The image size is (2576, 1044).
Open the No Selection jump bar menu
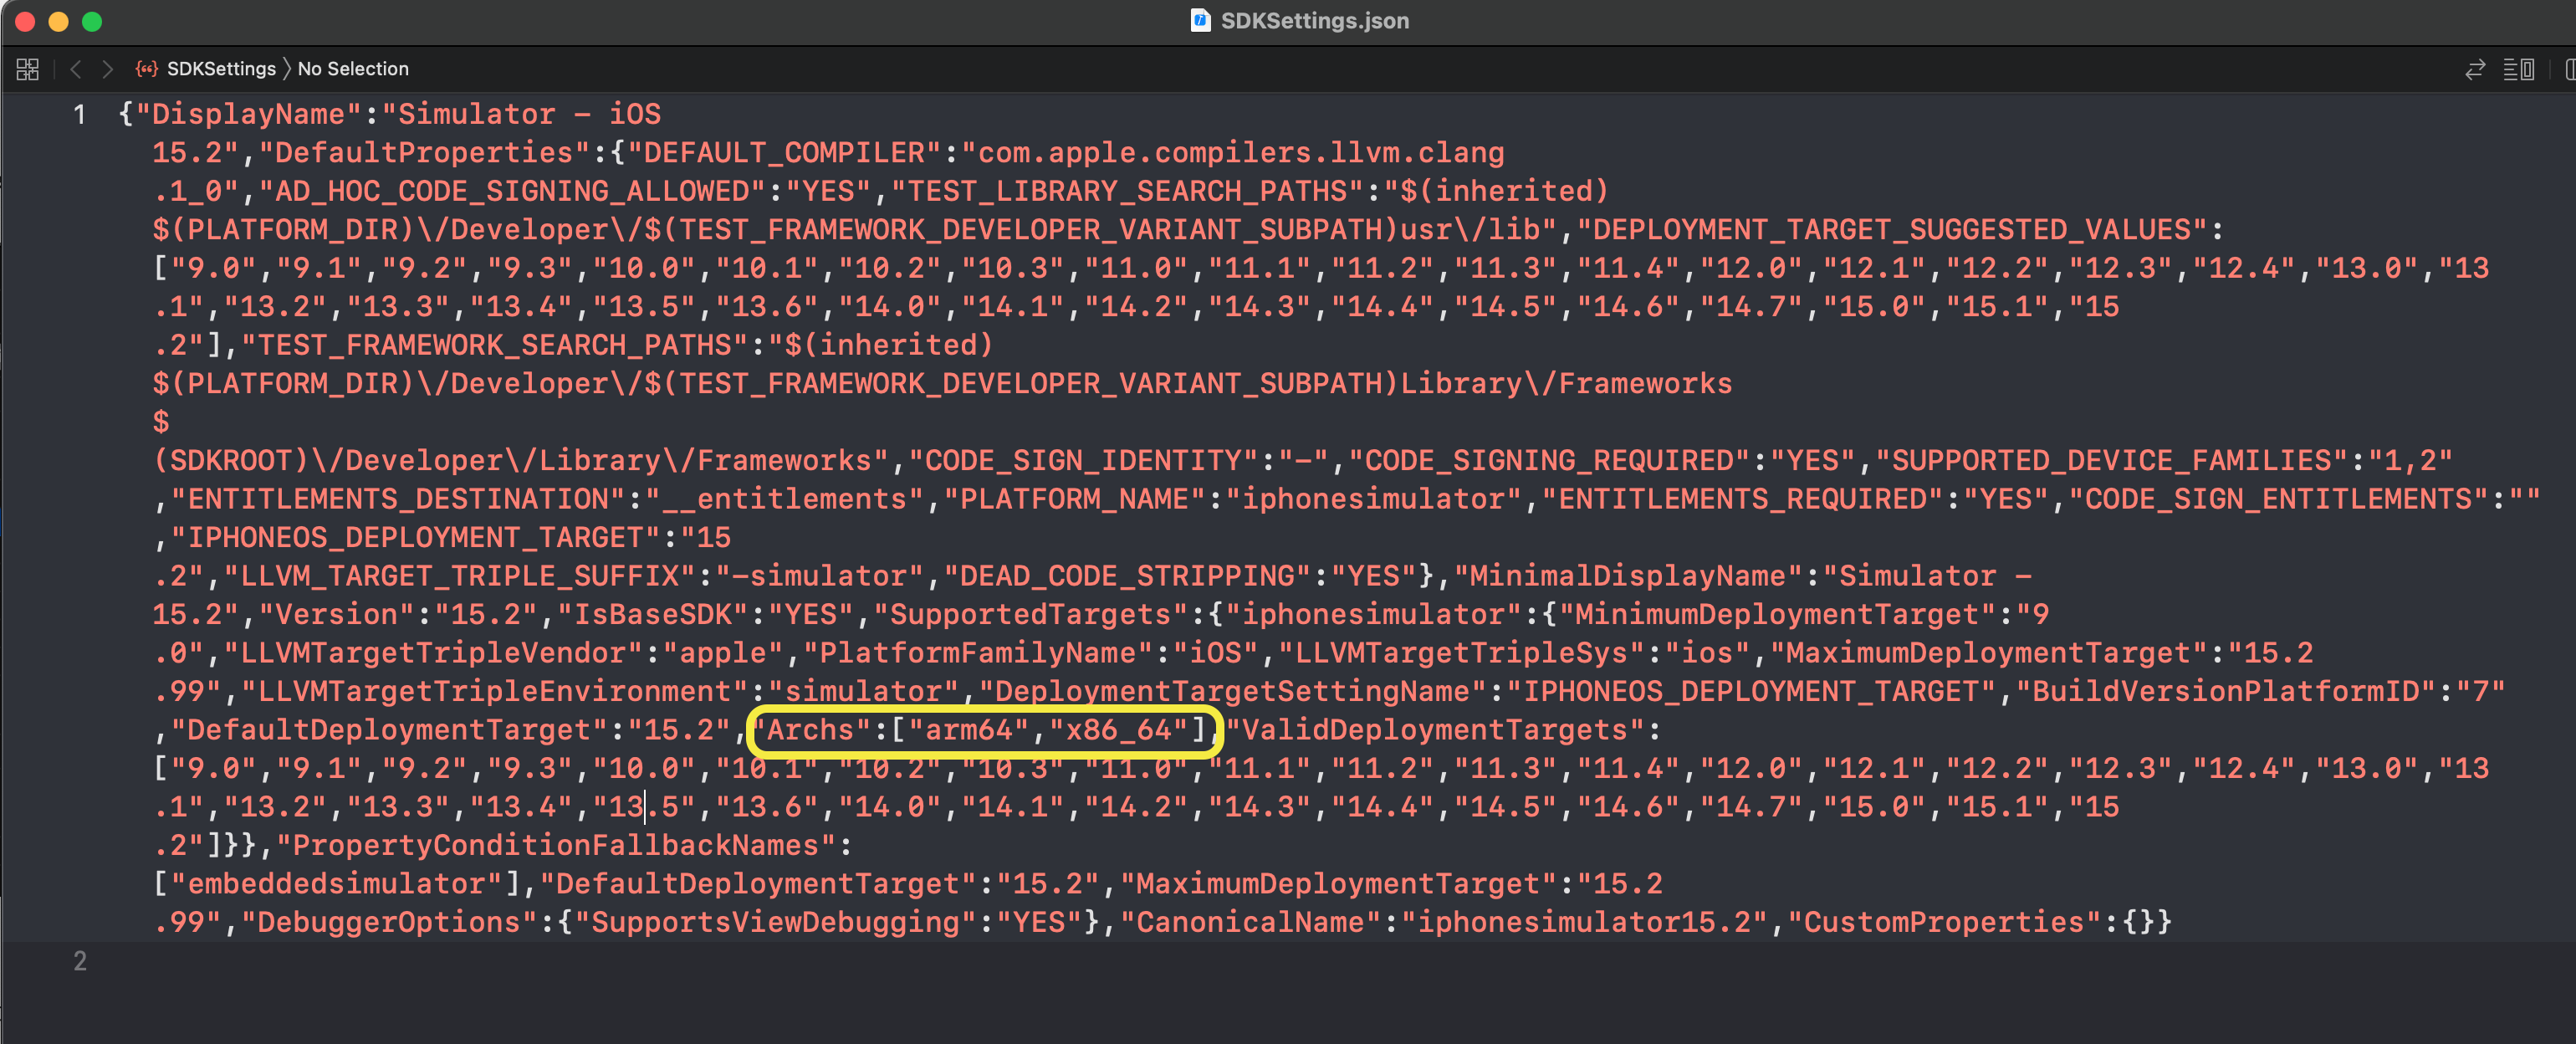(x=353, y=69)
